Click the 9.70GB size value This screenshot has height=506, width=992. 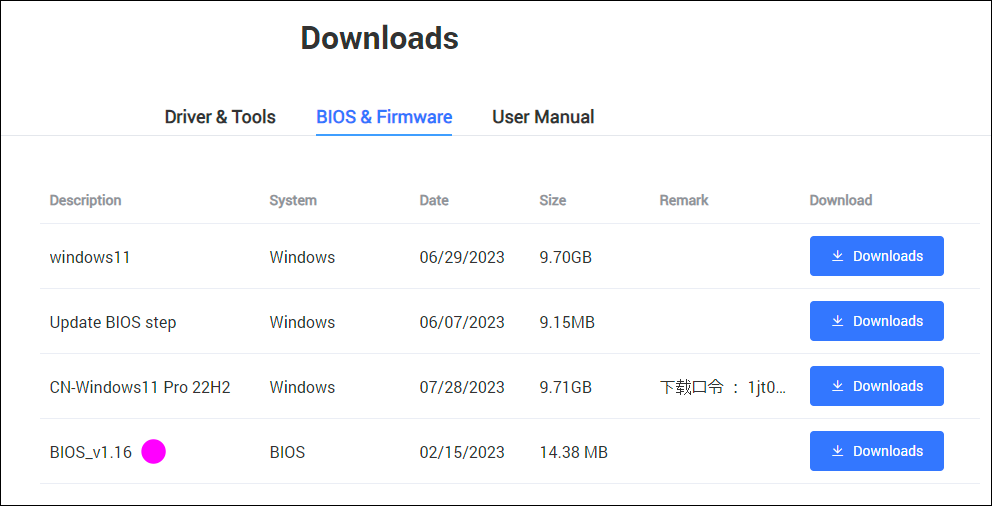[566, 257]
